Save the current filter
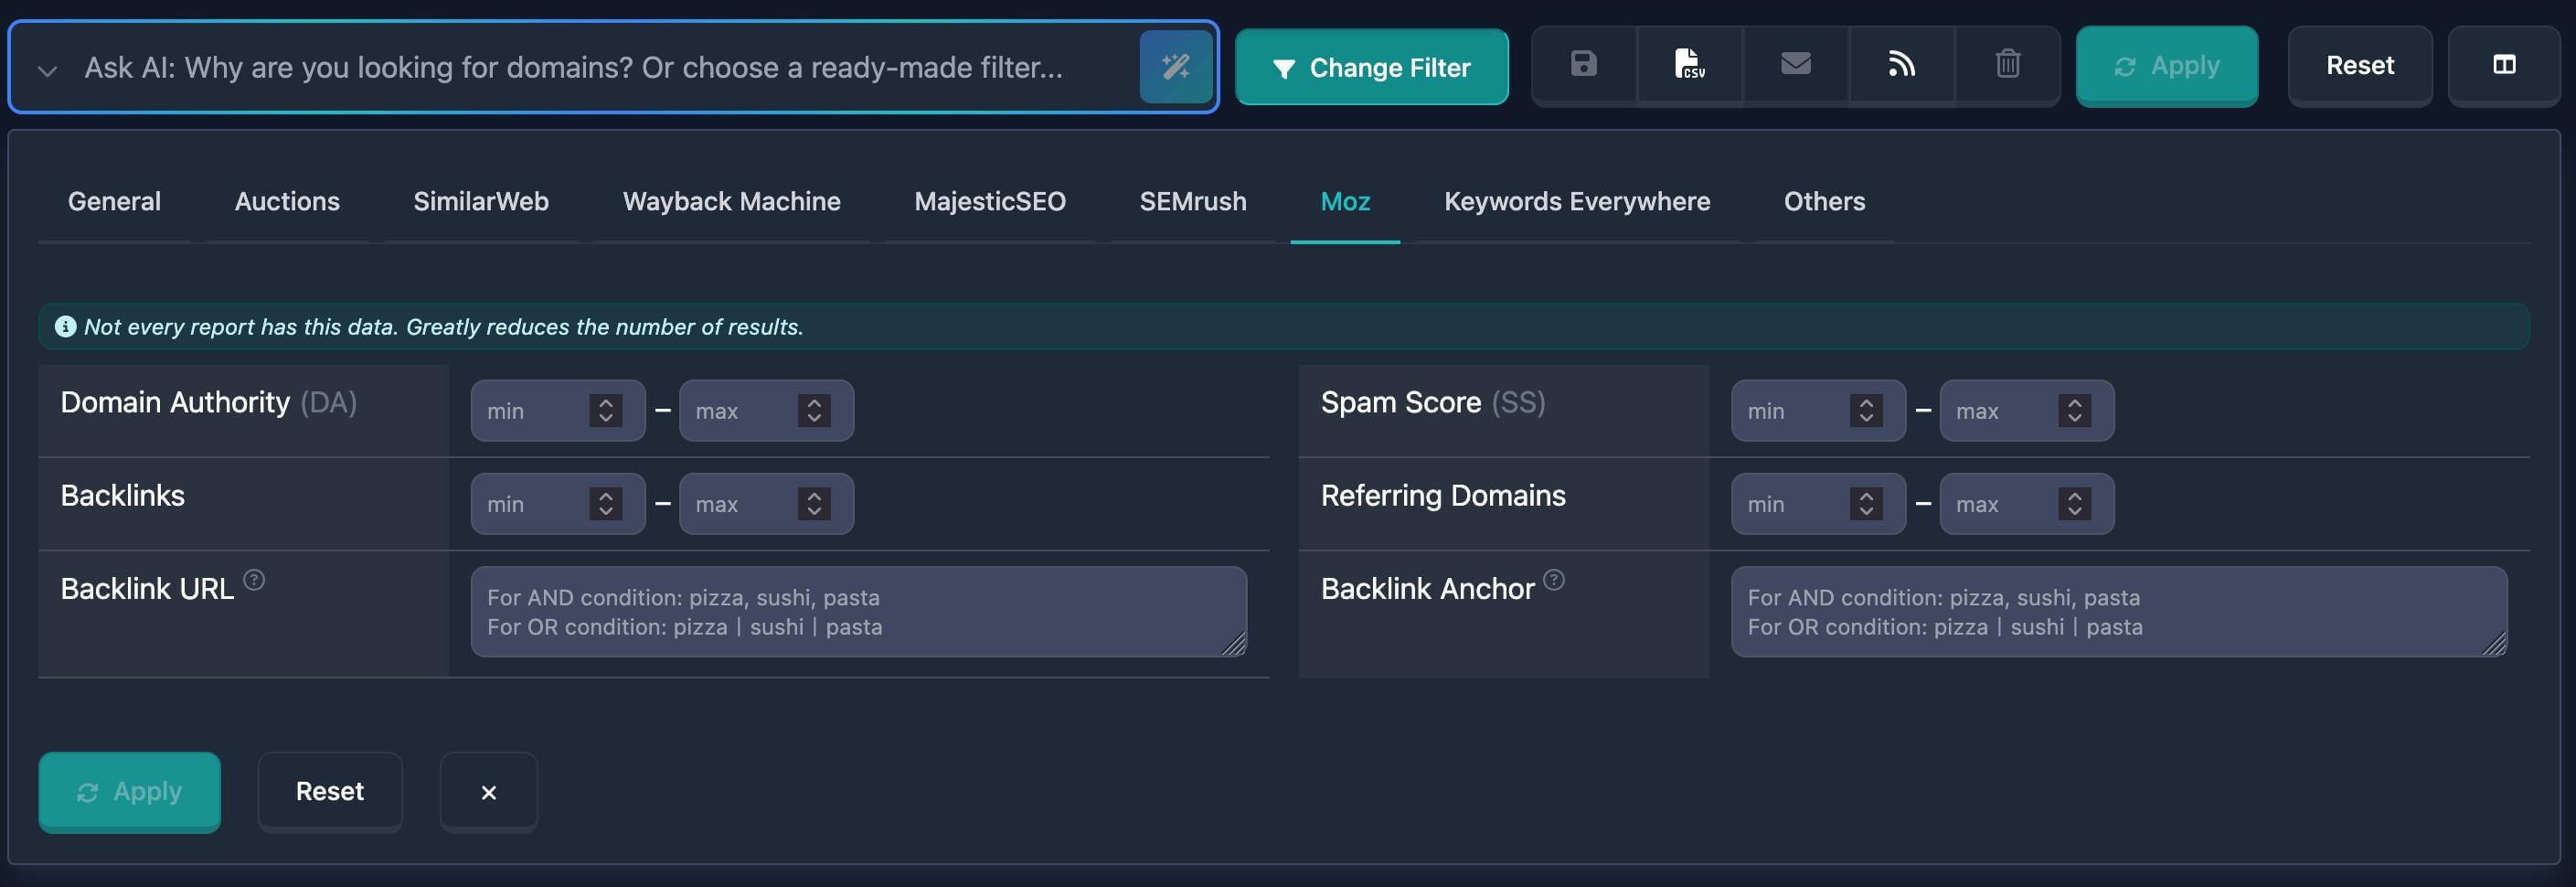Screen dimensions: 2576x887 click(x=1583, y=66)
